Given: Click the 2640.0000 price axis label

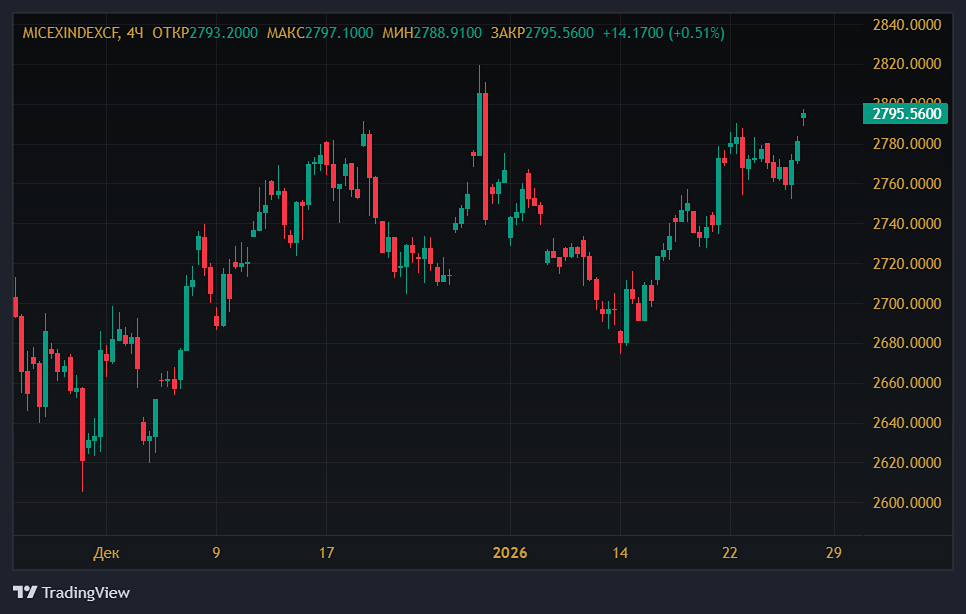Looking at the screenshot, I should click(907, 423).
